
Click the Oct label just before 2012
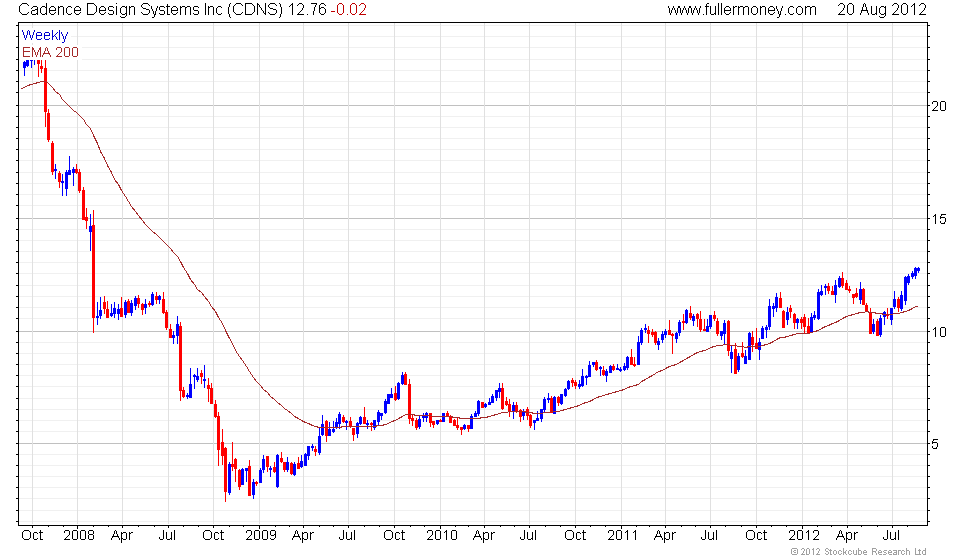[756, 536]
